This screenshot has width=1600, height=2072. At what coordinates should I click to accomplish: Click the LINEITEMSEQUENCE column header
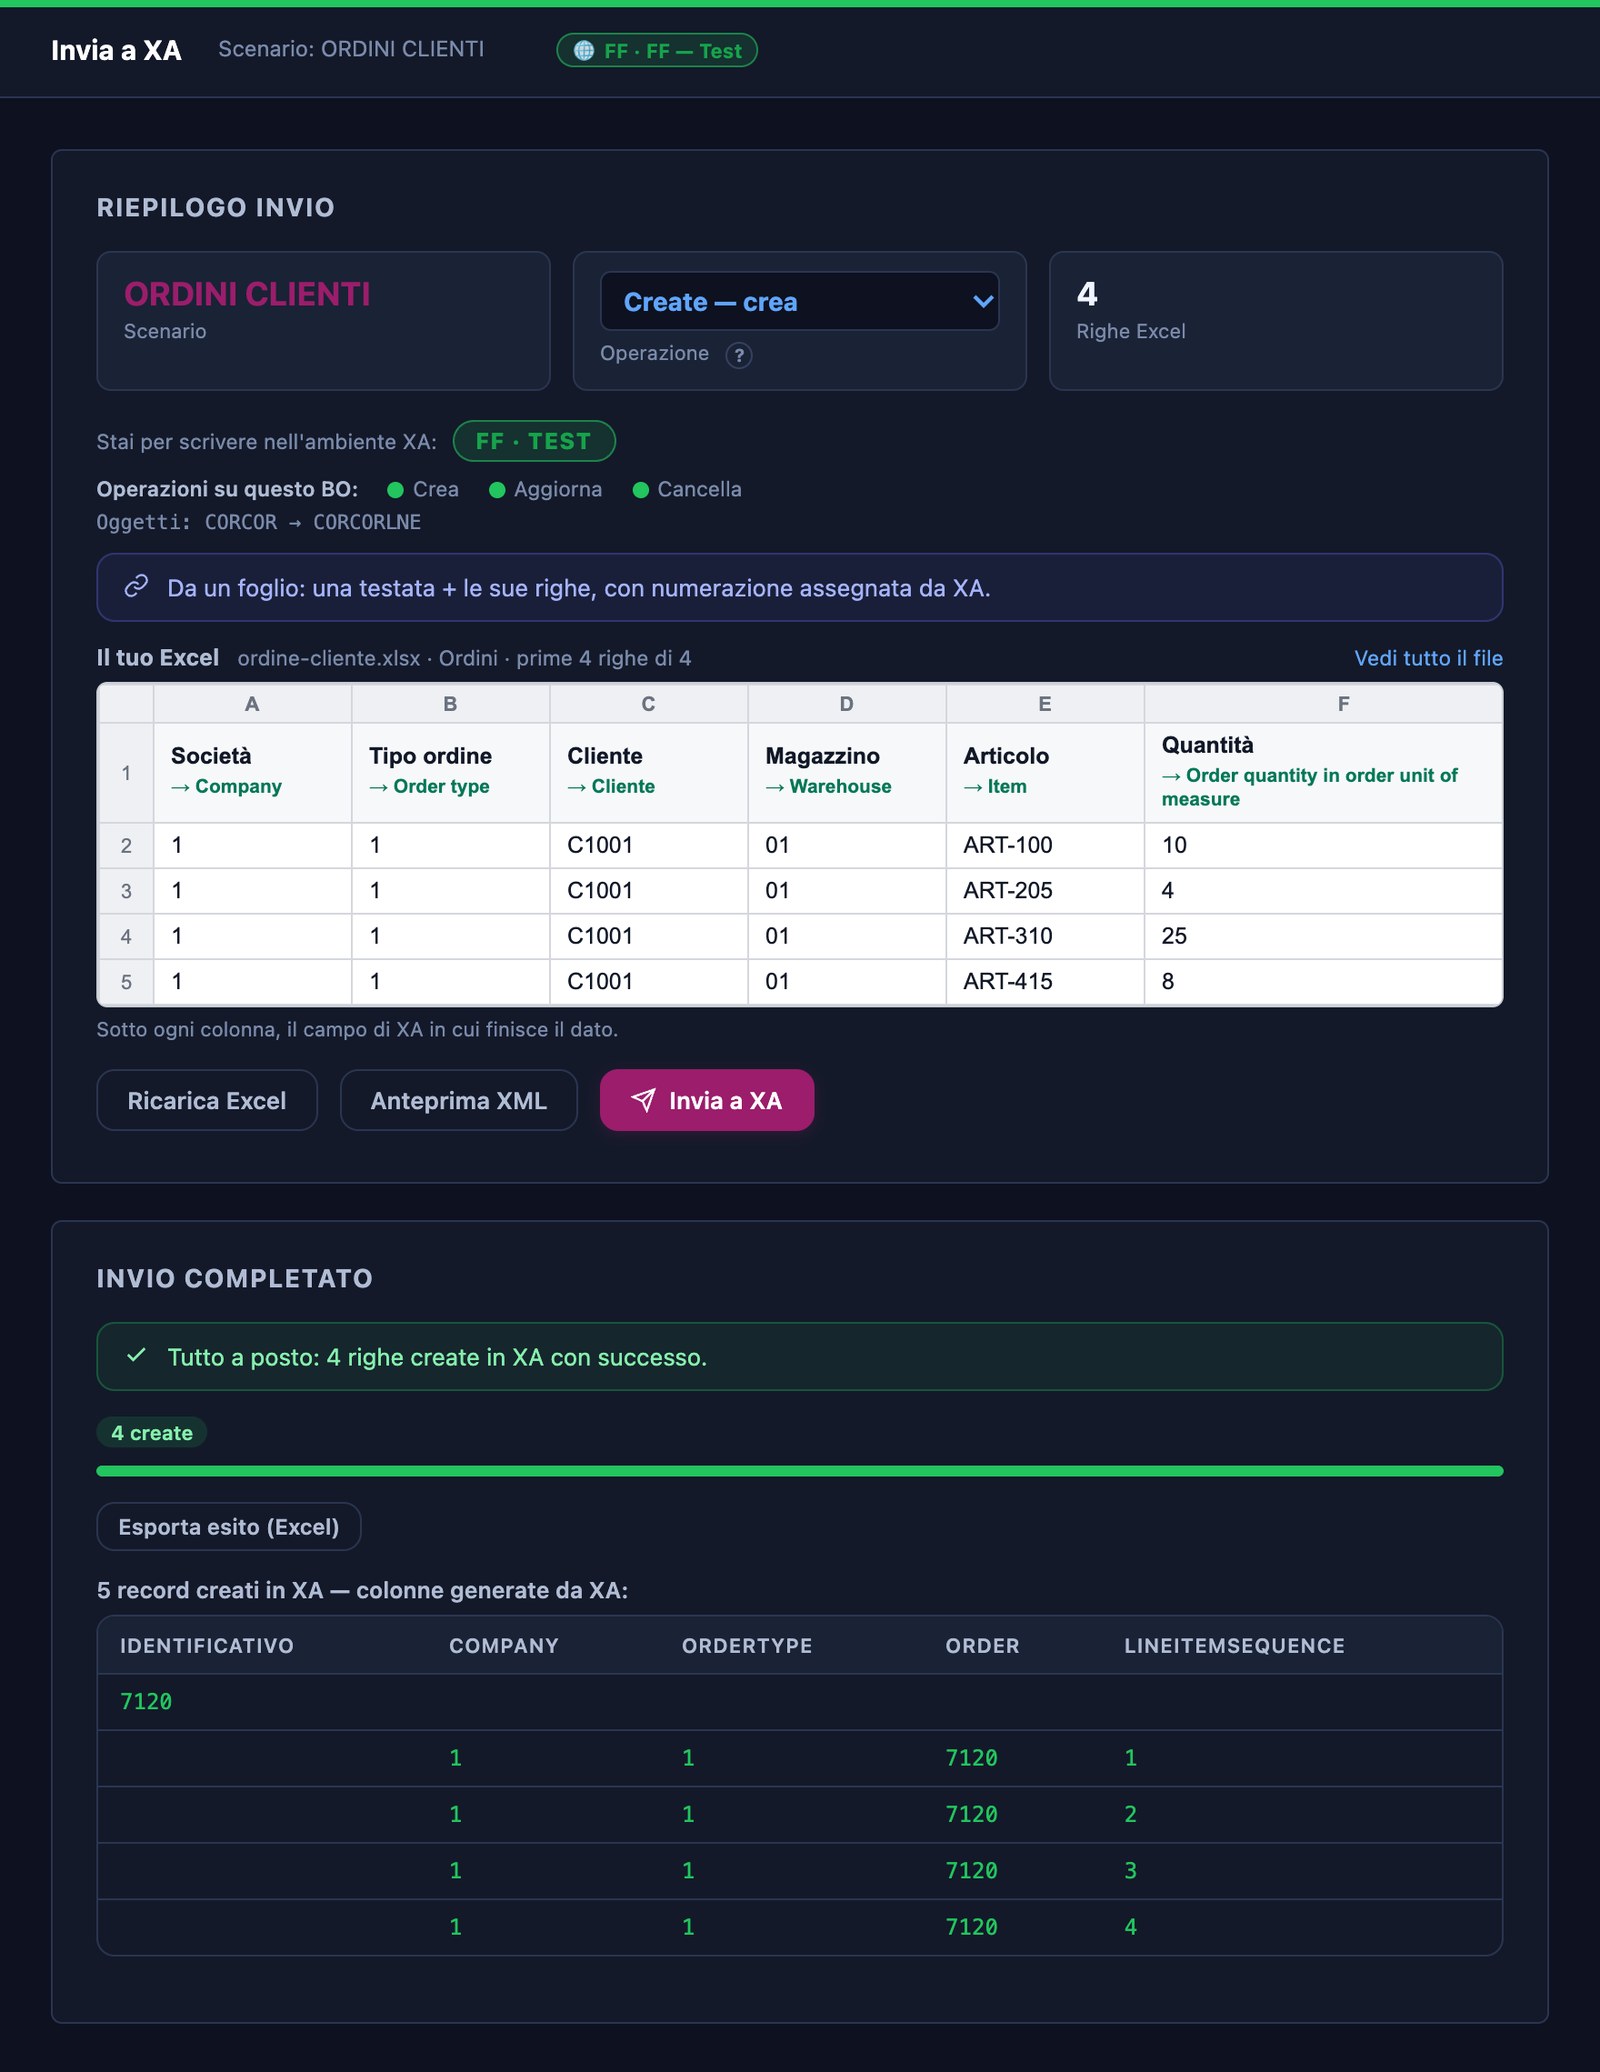1234,1645
